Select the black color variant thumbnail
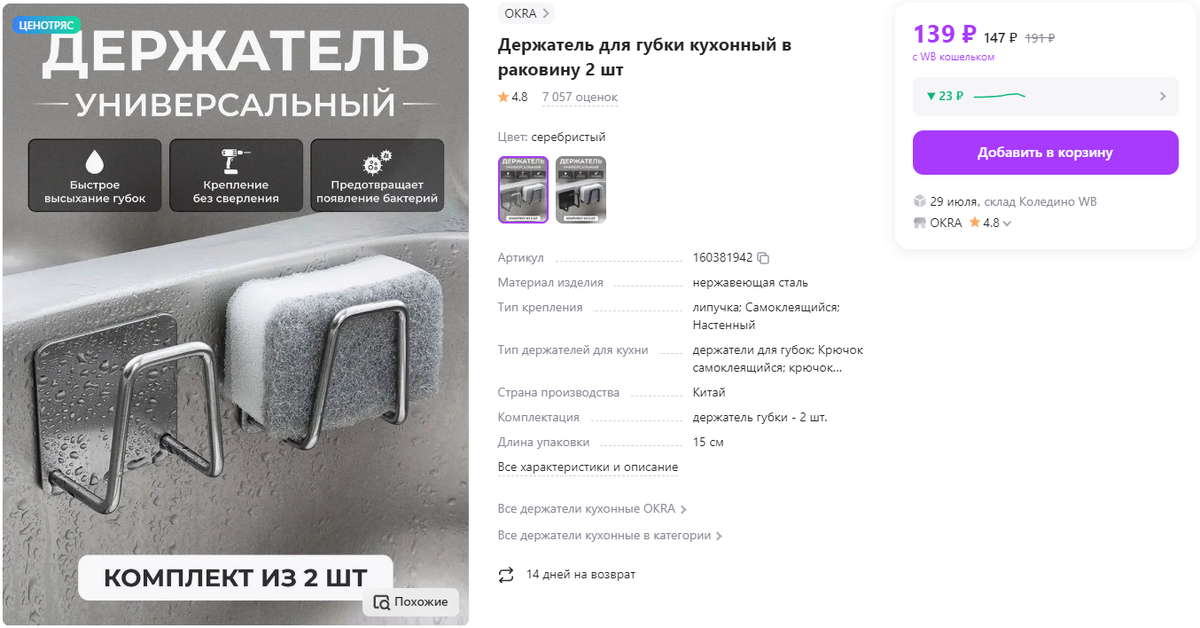The height and width of the screenshot is (628, 1200). (x=581, y=189)
